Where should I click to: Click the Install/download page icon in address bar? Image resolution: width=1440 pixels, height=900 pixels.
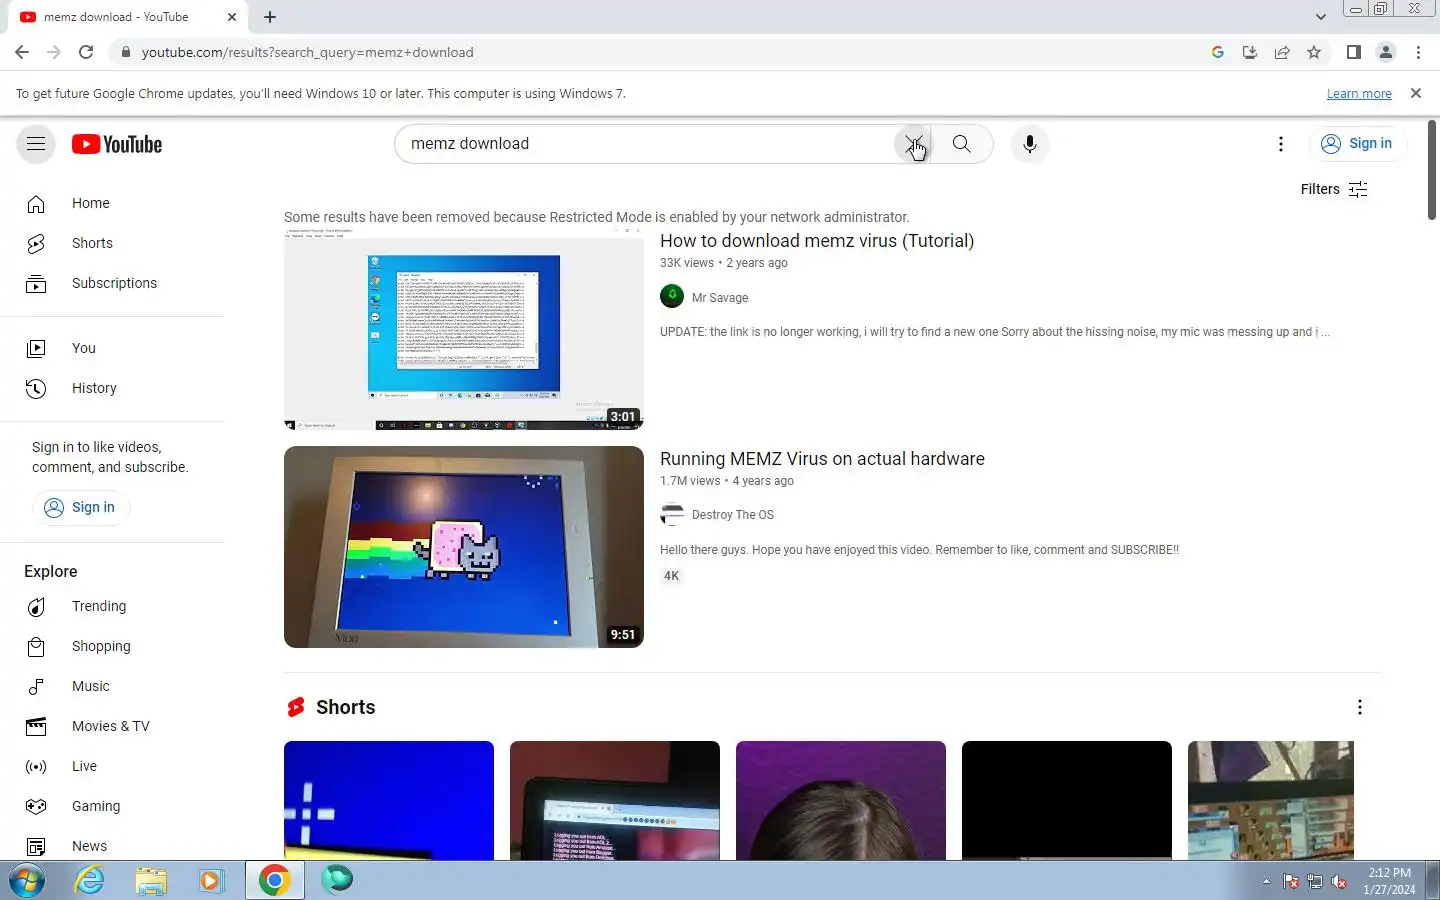click(1250, 52)
